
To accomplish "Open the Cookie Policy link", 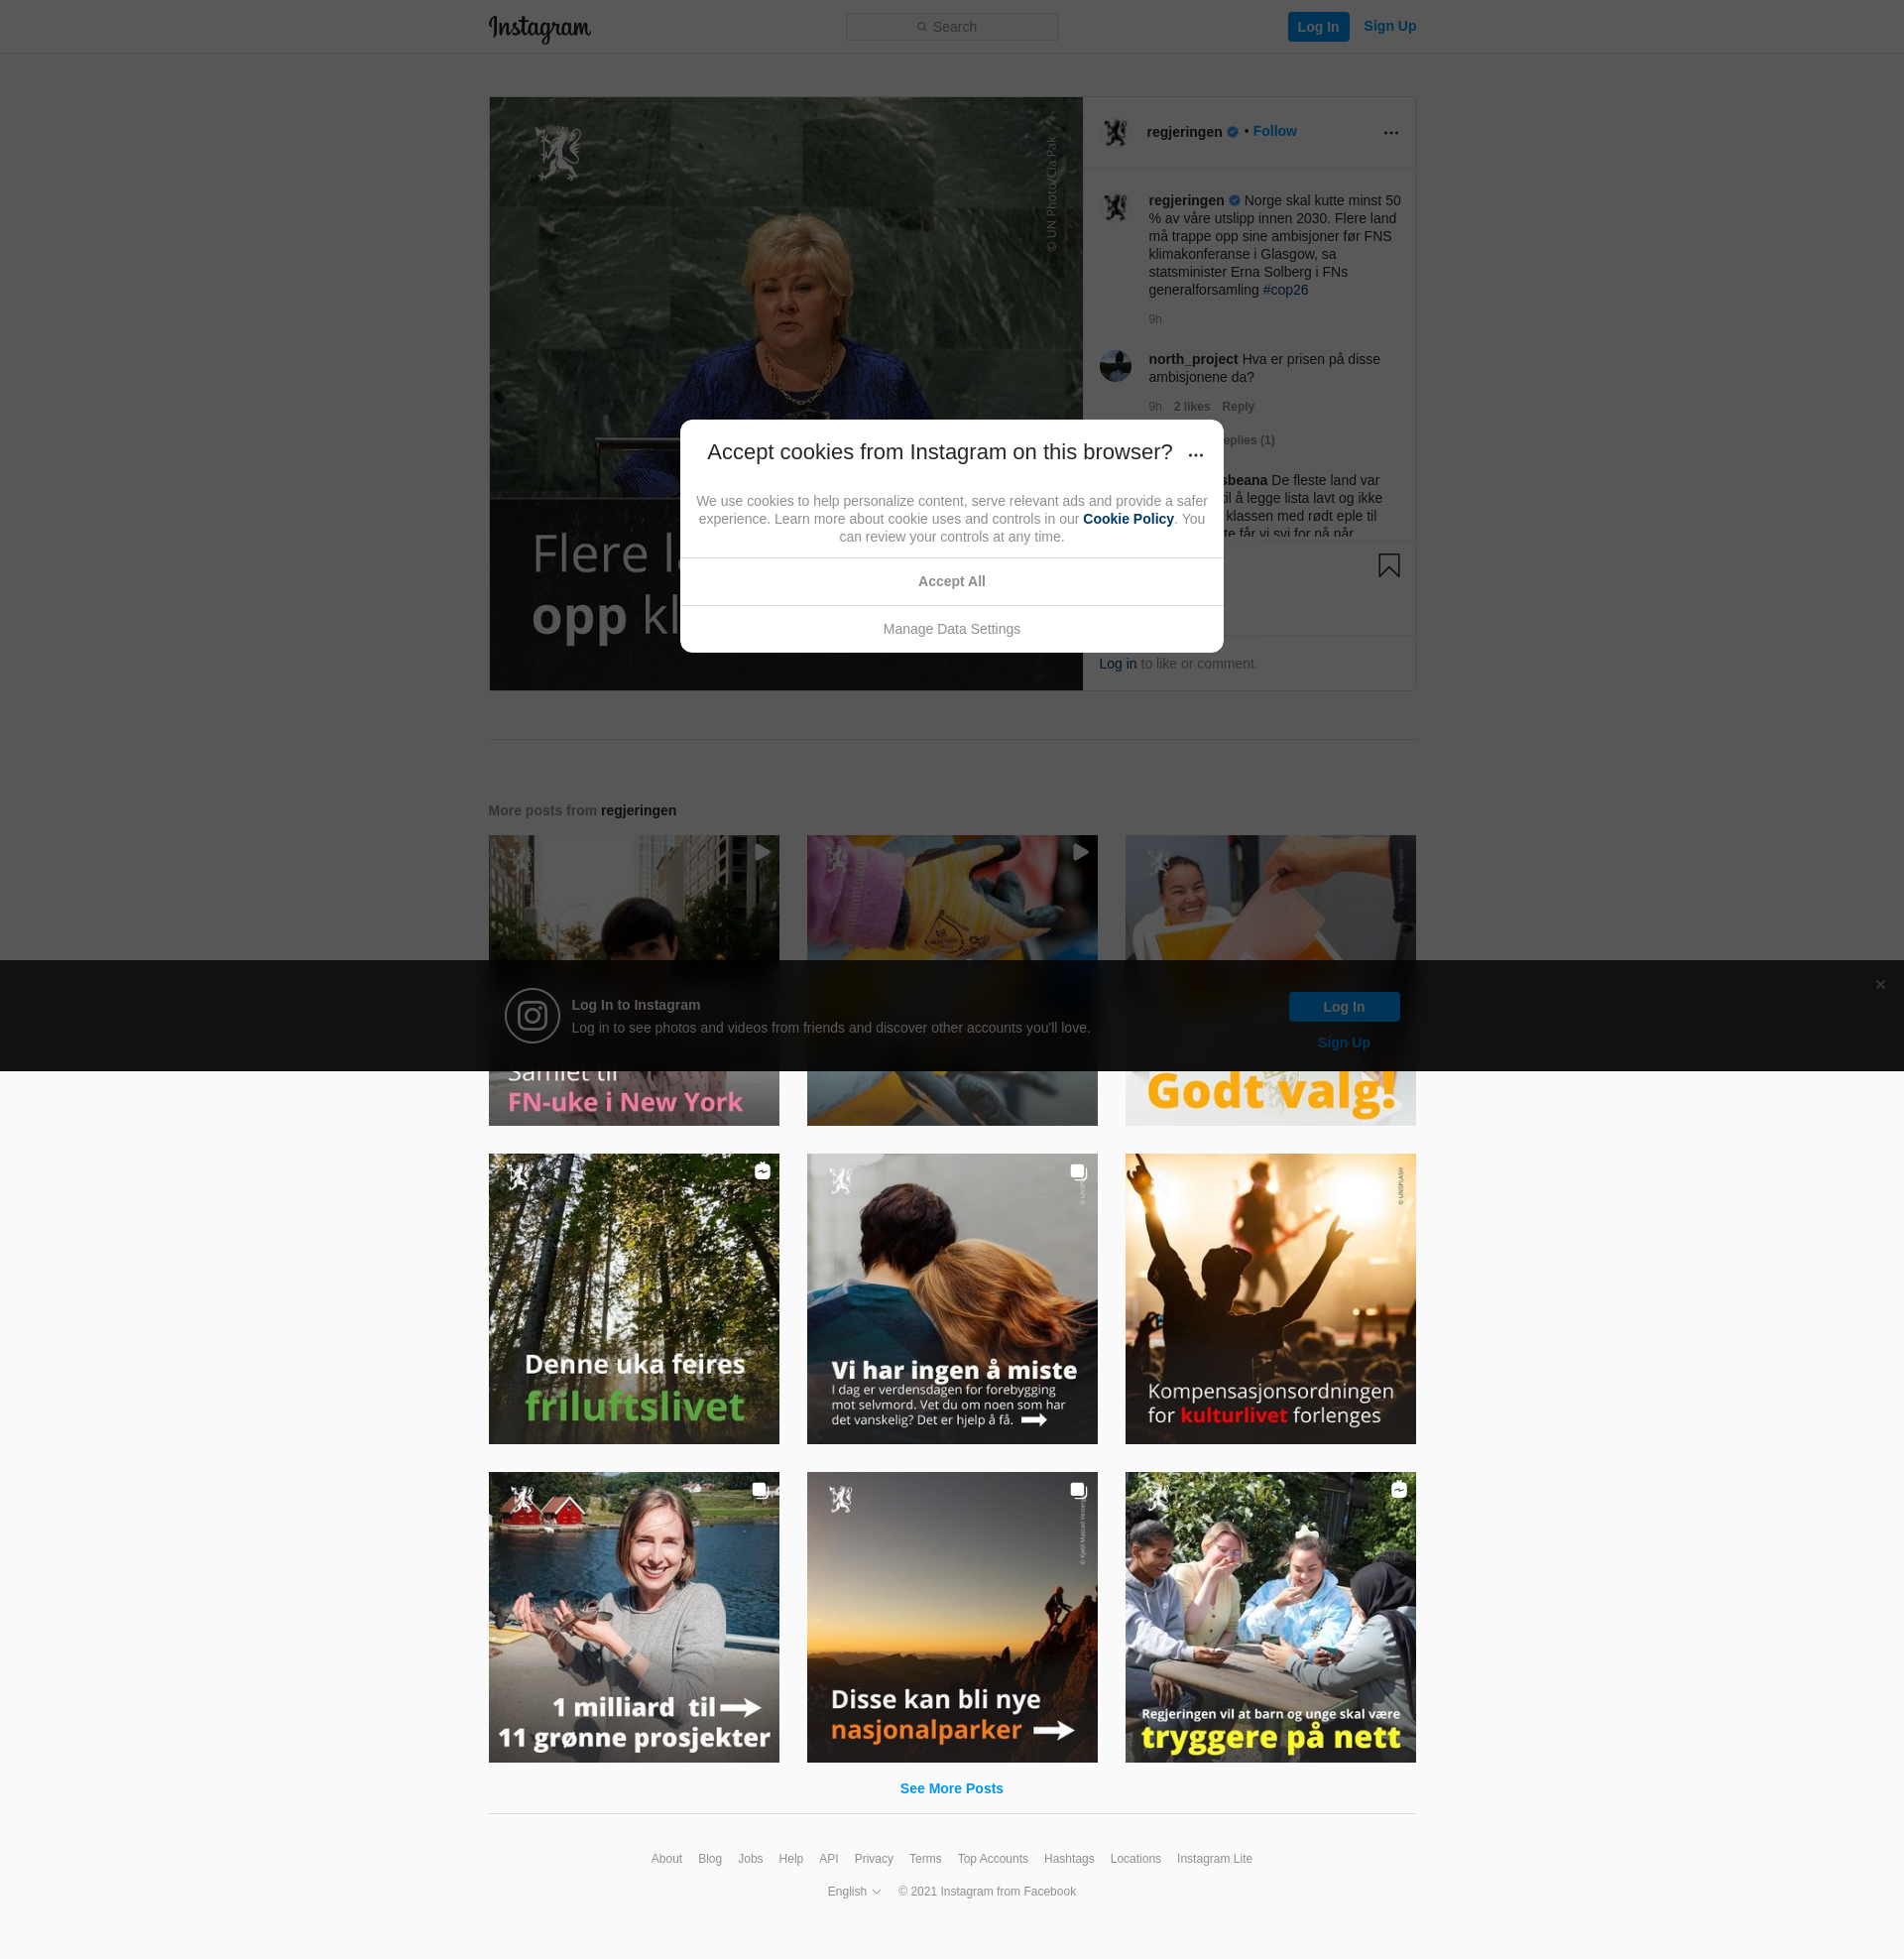I will [x=1127, y=519].
